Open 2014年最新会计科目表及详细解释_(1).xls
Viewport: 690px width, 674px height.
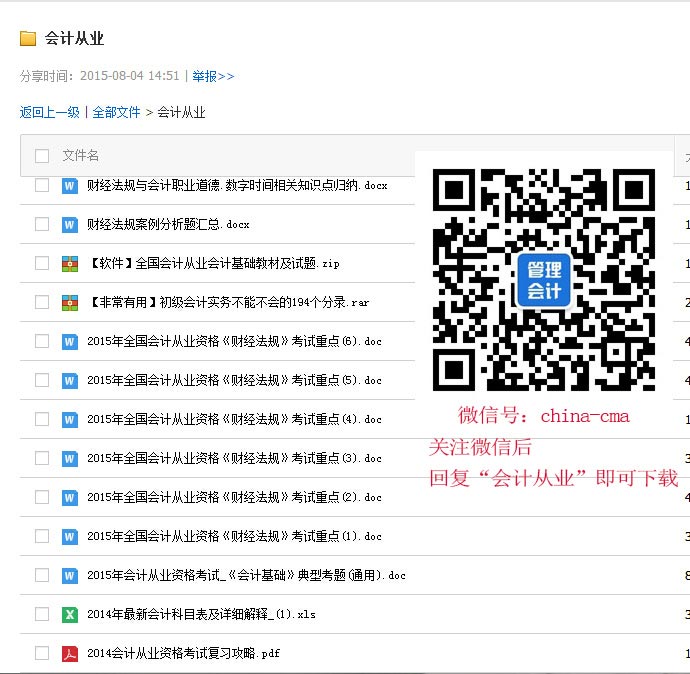(x=201, y=614)
